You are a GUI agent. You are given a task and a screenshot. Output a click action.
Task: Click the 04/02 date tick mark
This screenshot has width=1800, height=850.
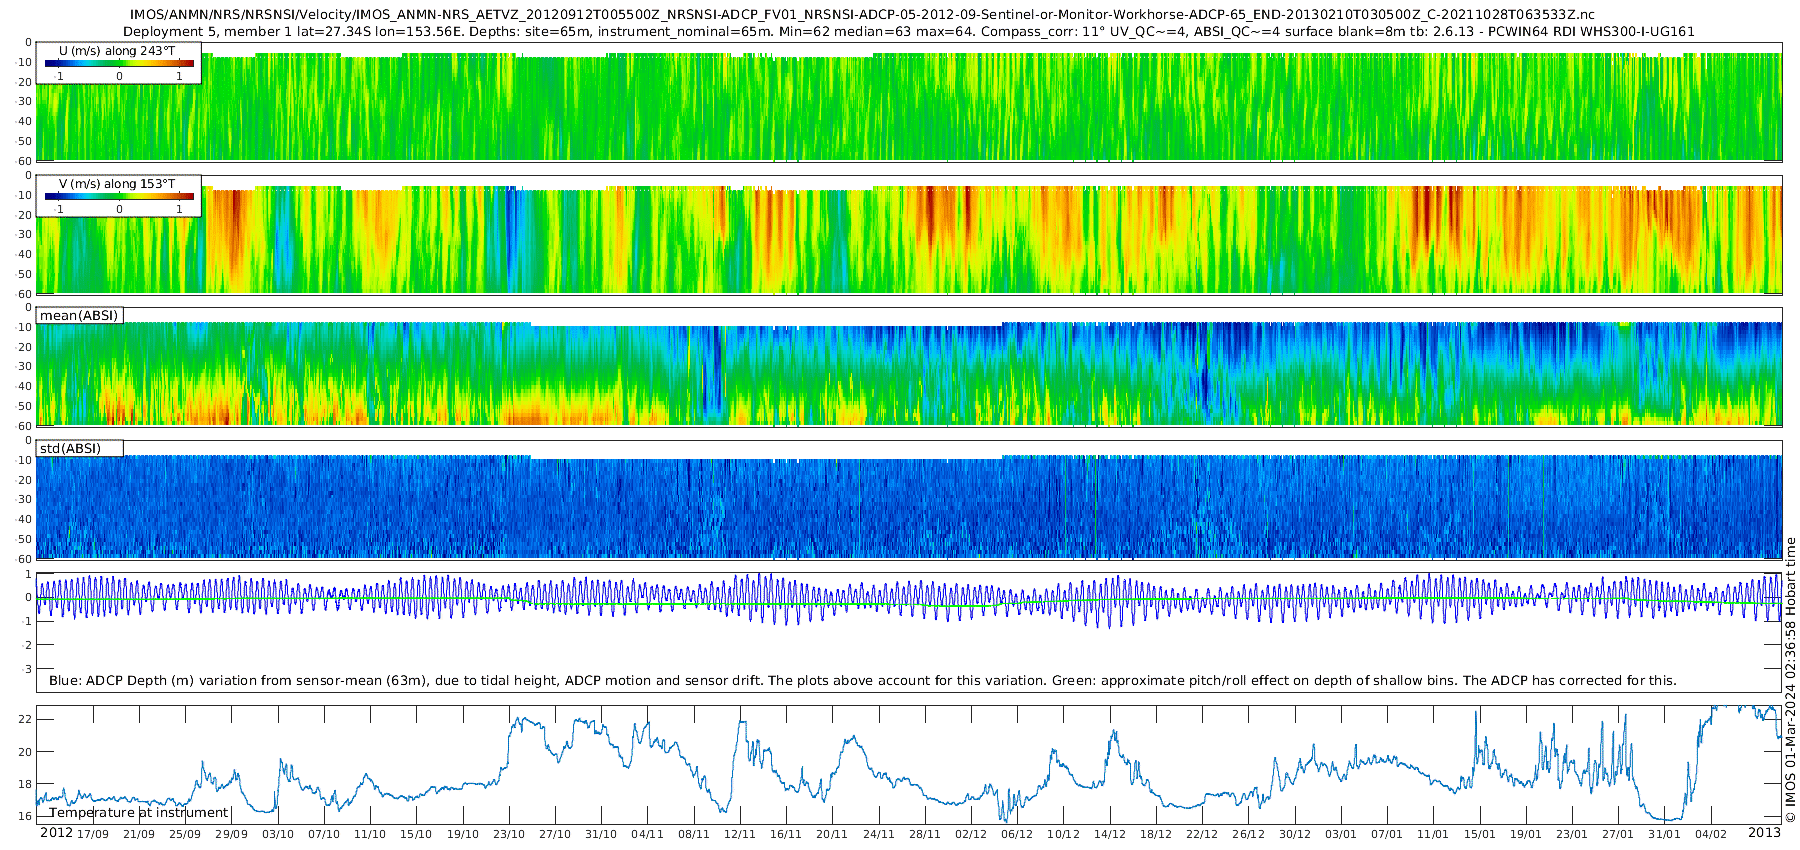tap(1711, 834)
